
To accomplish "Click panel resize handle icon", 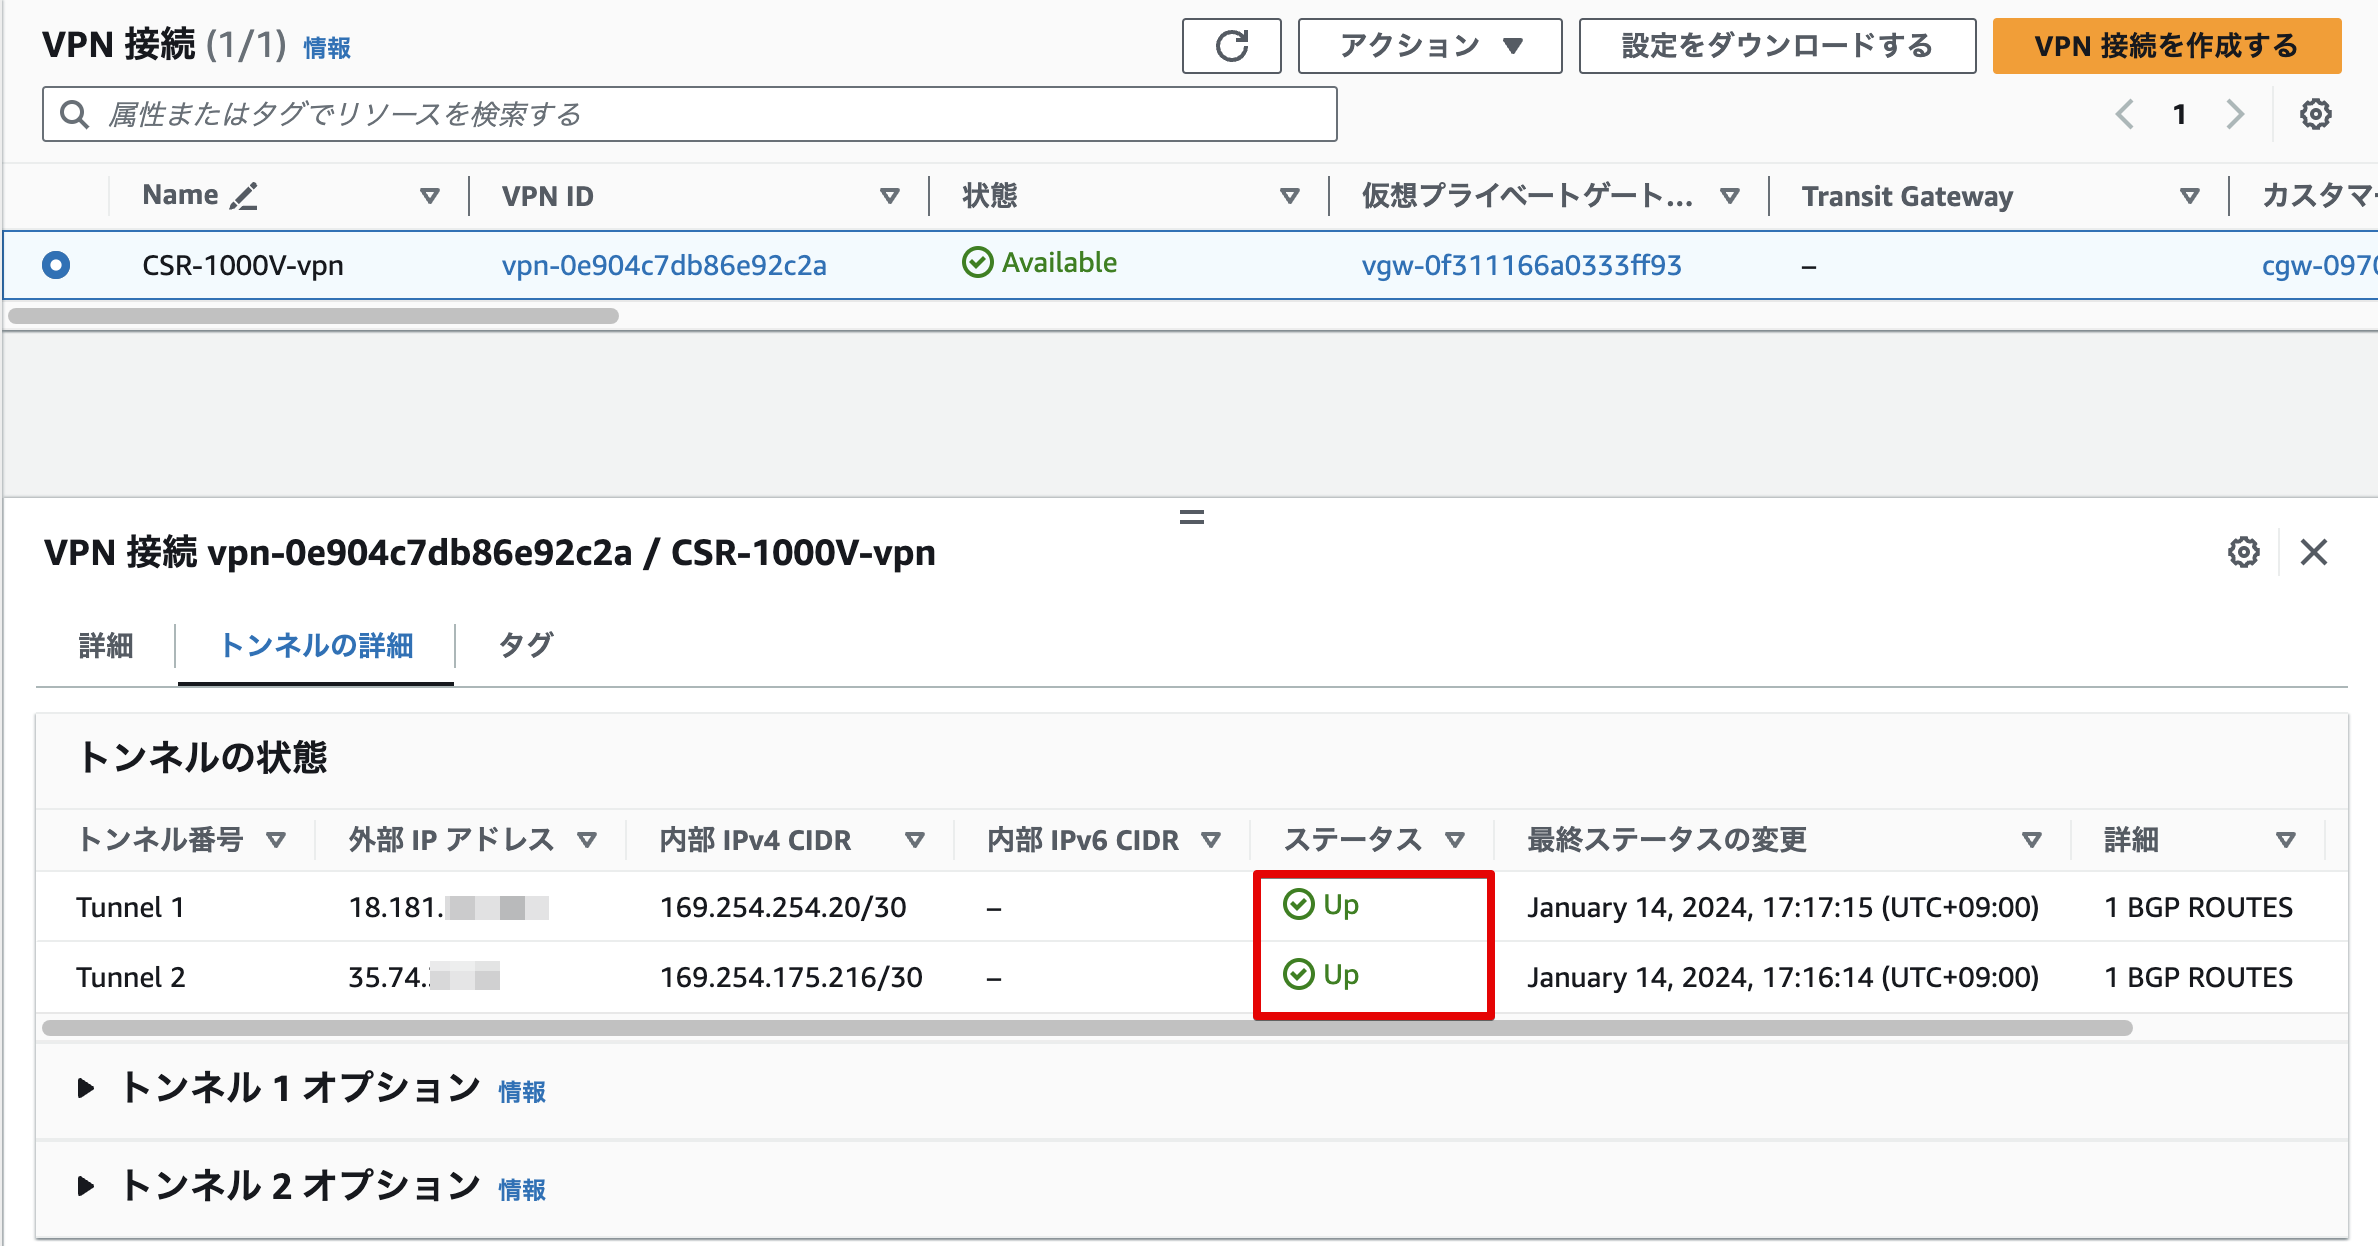I will tap(1191, 517).
